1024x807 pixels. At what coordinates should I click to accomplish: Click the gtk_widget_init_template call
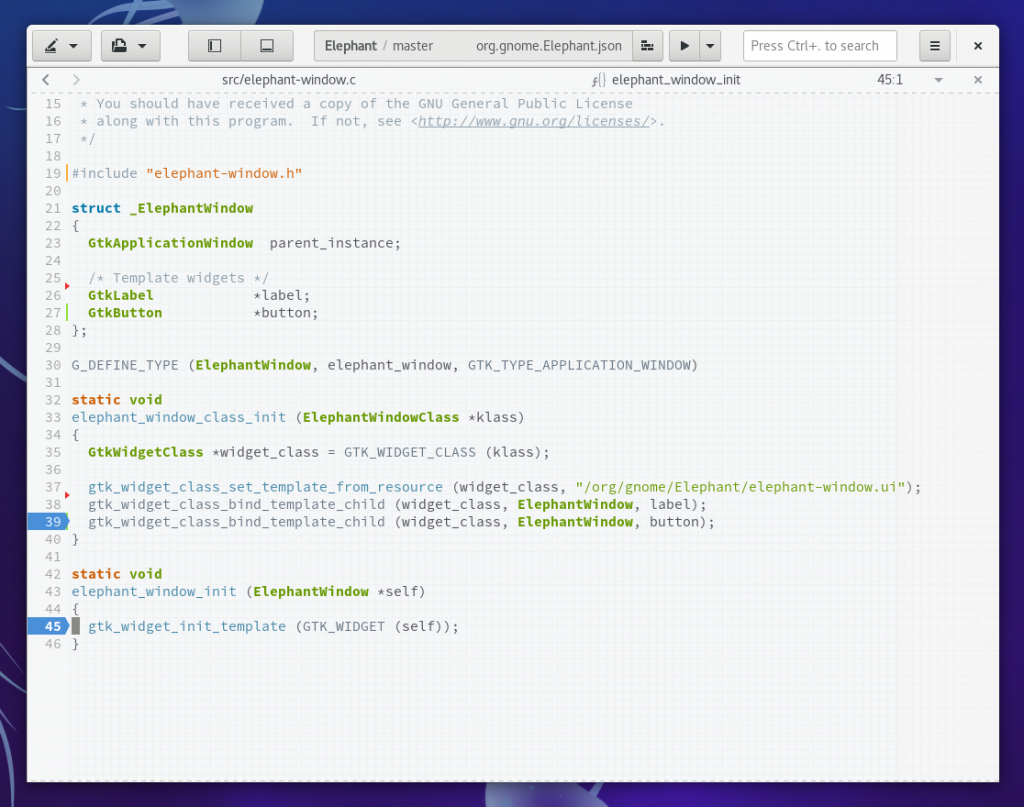[187, 626]
